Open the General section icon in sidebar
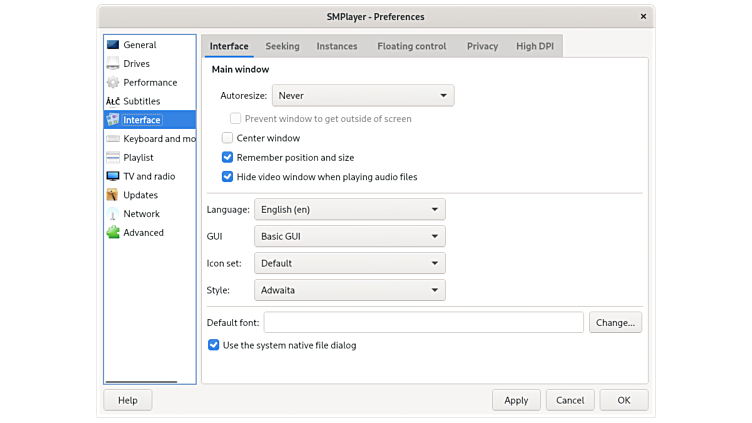The width and height of the screenshot is (752, 423). [113, 45]
